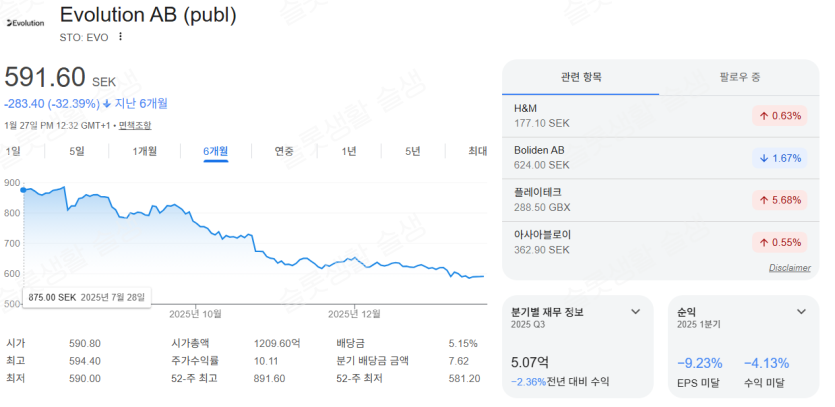This screenshot has height=407, width=835.
Task: Show the 1개월 price chart
Action: (x=145, y=151)
